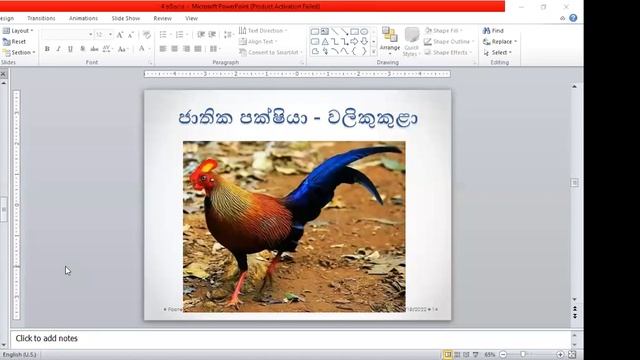This screenshot has height=360, width=640.
Task: Expand the shapes gallery More arrow
Action: click(x=373, y=52)
